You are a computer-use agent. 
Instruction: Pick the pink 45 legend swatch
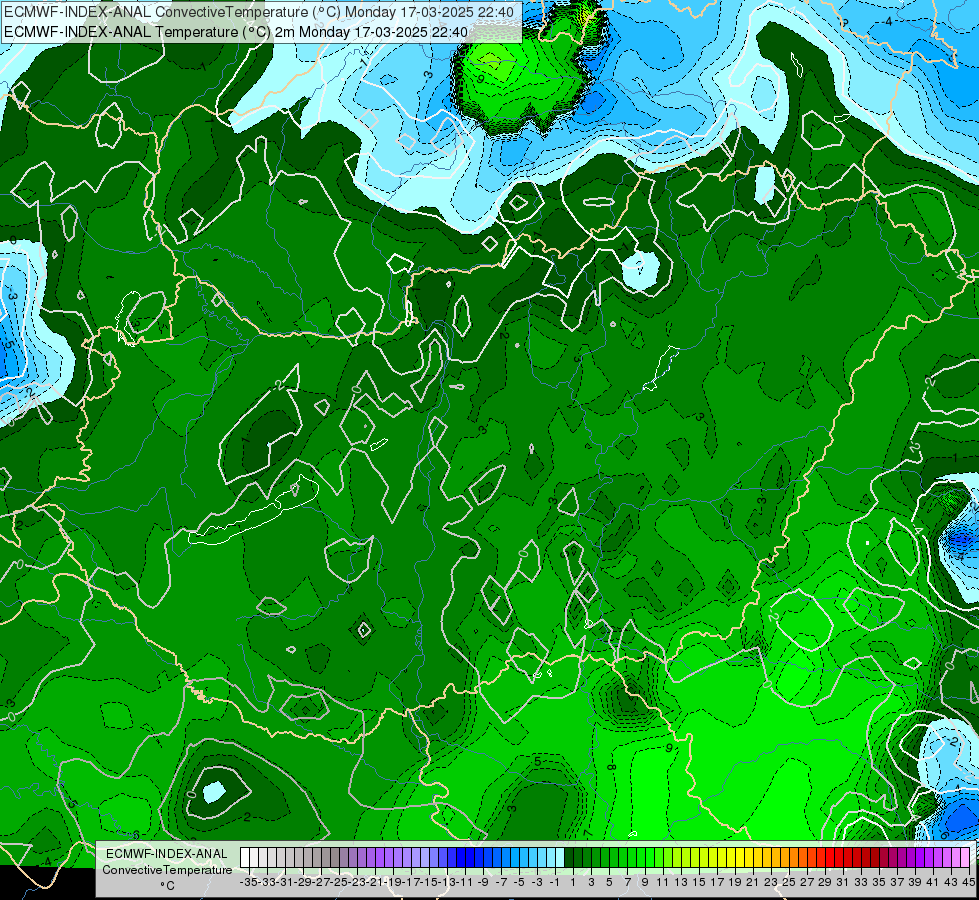(x=966, y=858)
